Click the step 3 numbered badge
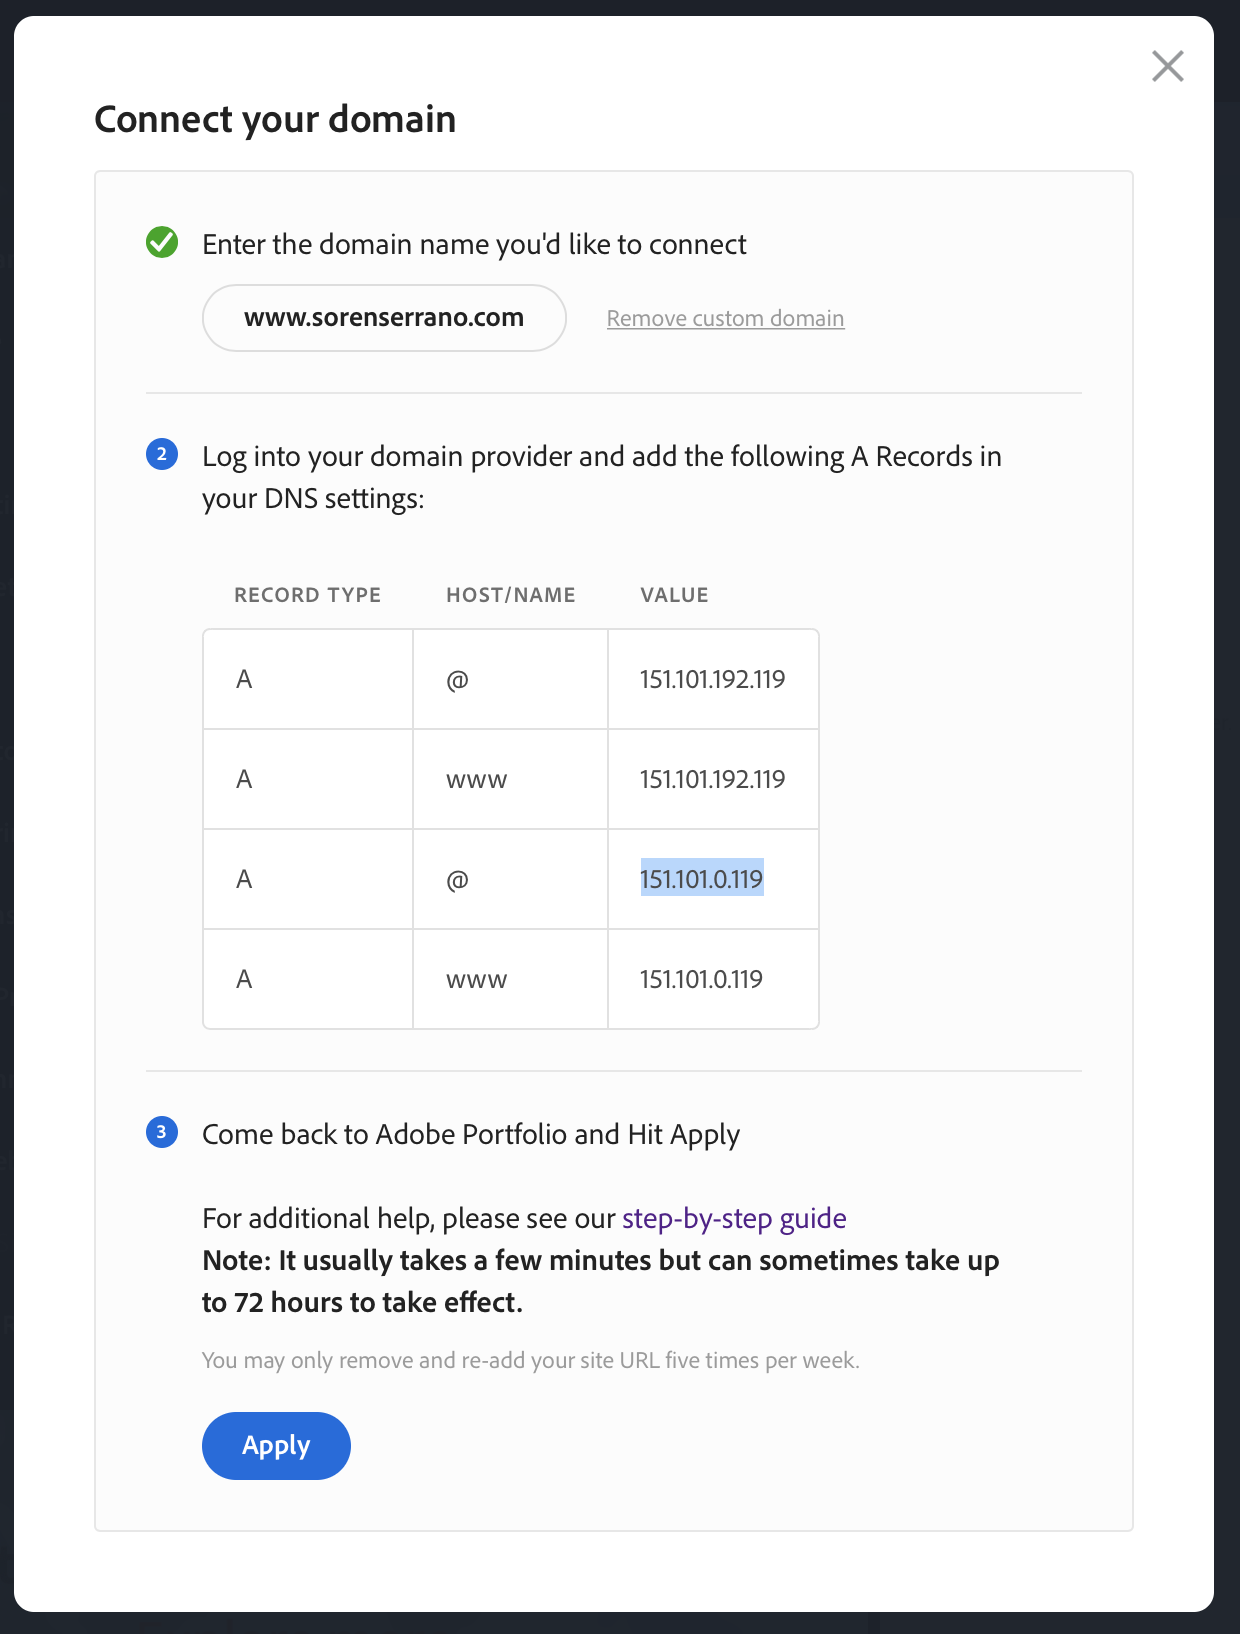The width and height of the screenshot is (1240, 1634). tap(163, 1134)
